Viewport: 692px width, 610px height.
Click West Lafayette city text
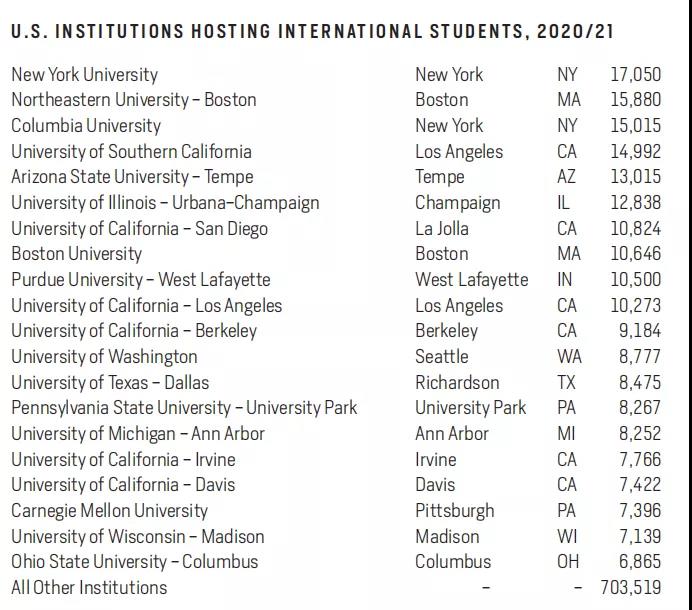pos(471,280)
